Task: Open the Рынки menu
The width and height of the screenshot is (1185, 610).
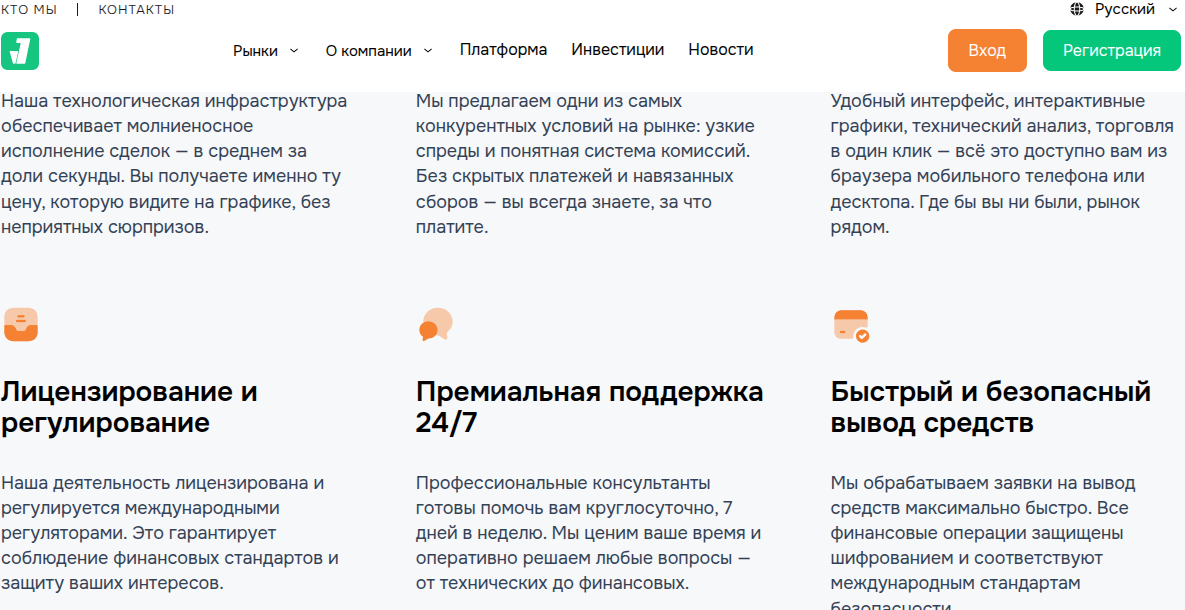Action: pyautogui.click(x=255, y=51)
